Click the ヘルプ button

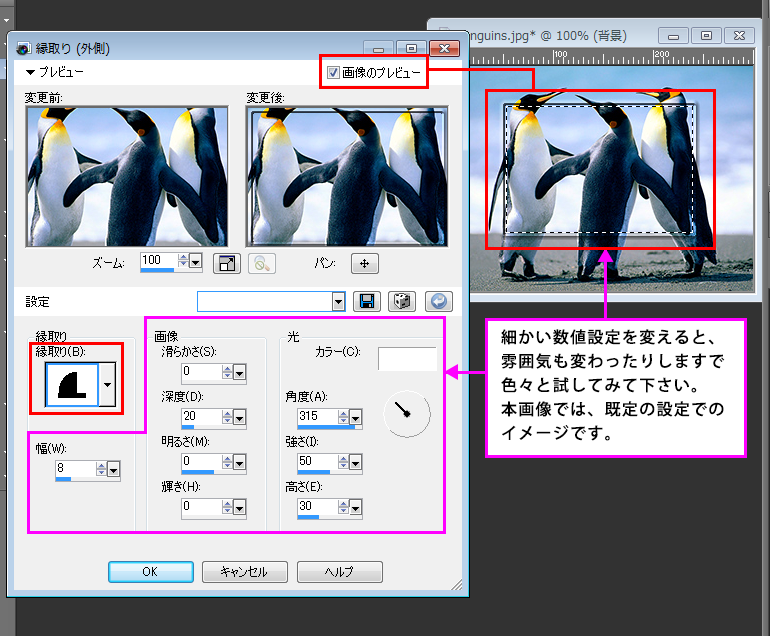click(x=339, y=572)
